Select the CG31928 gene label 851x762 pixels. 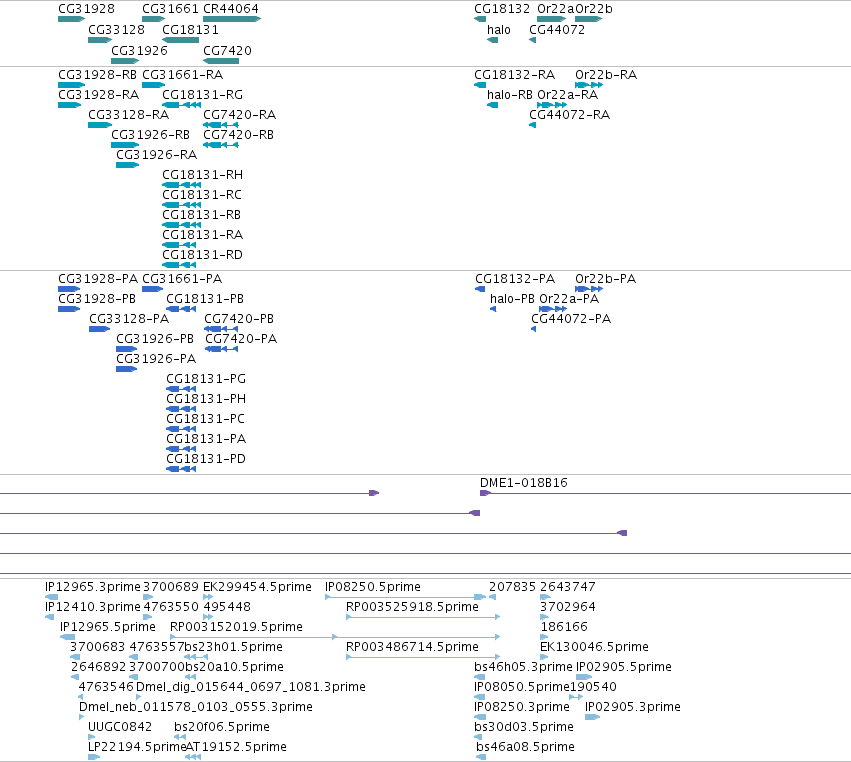(86, 9)
